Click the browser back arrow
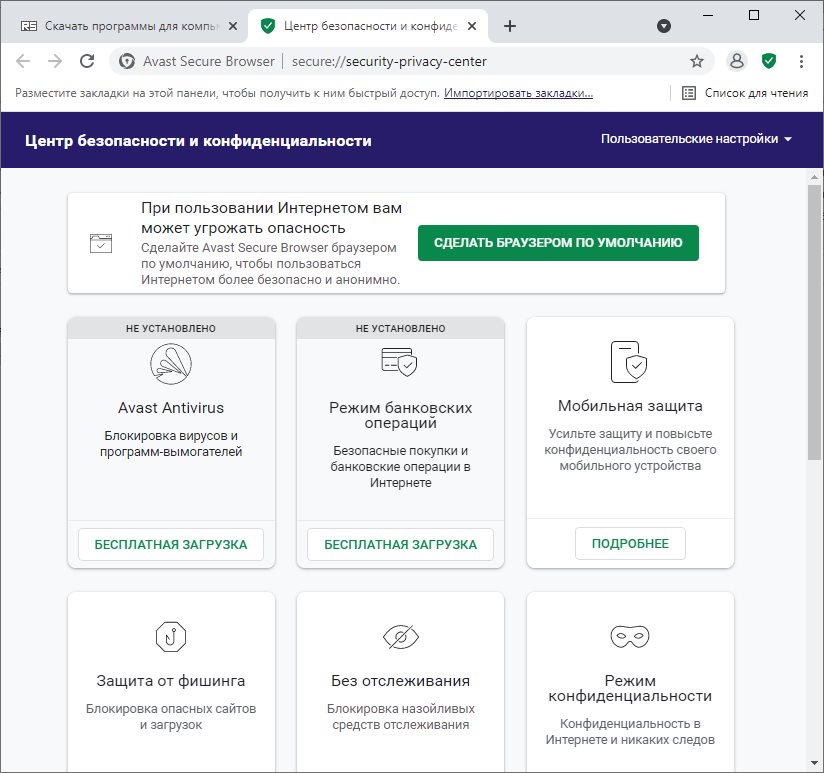824x773 pixels. pyautogui.click(x=23, y=61)
